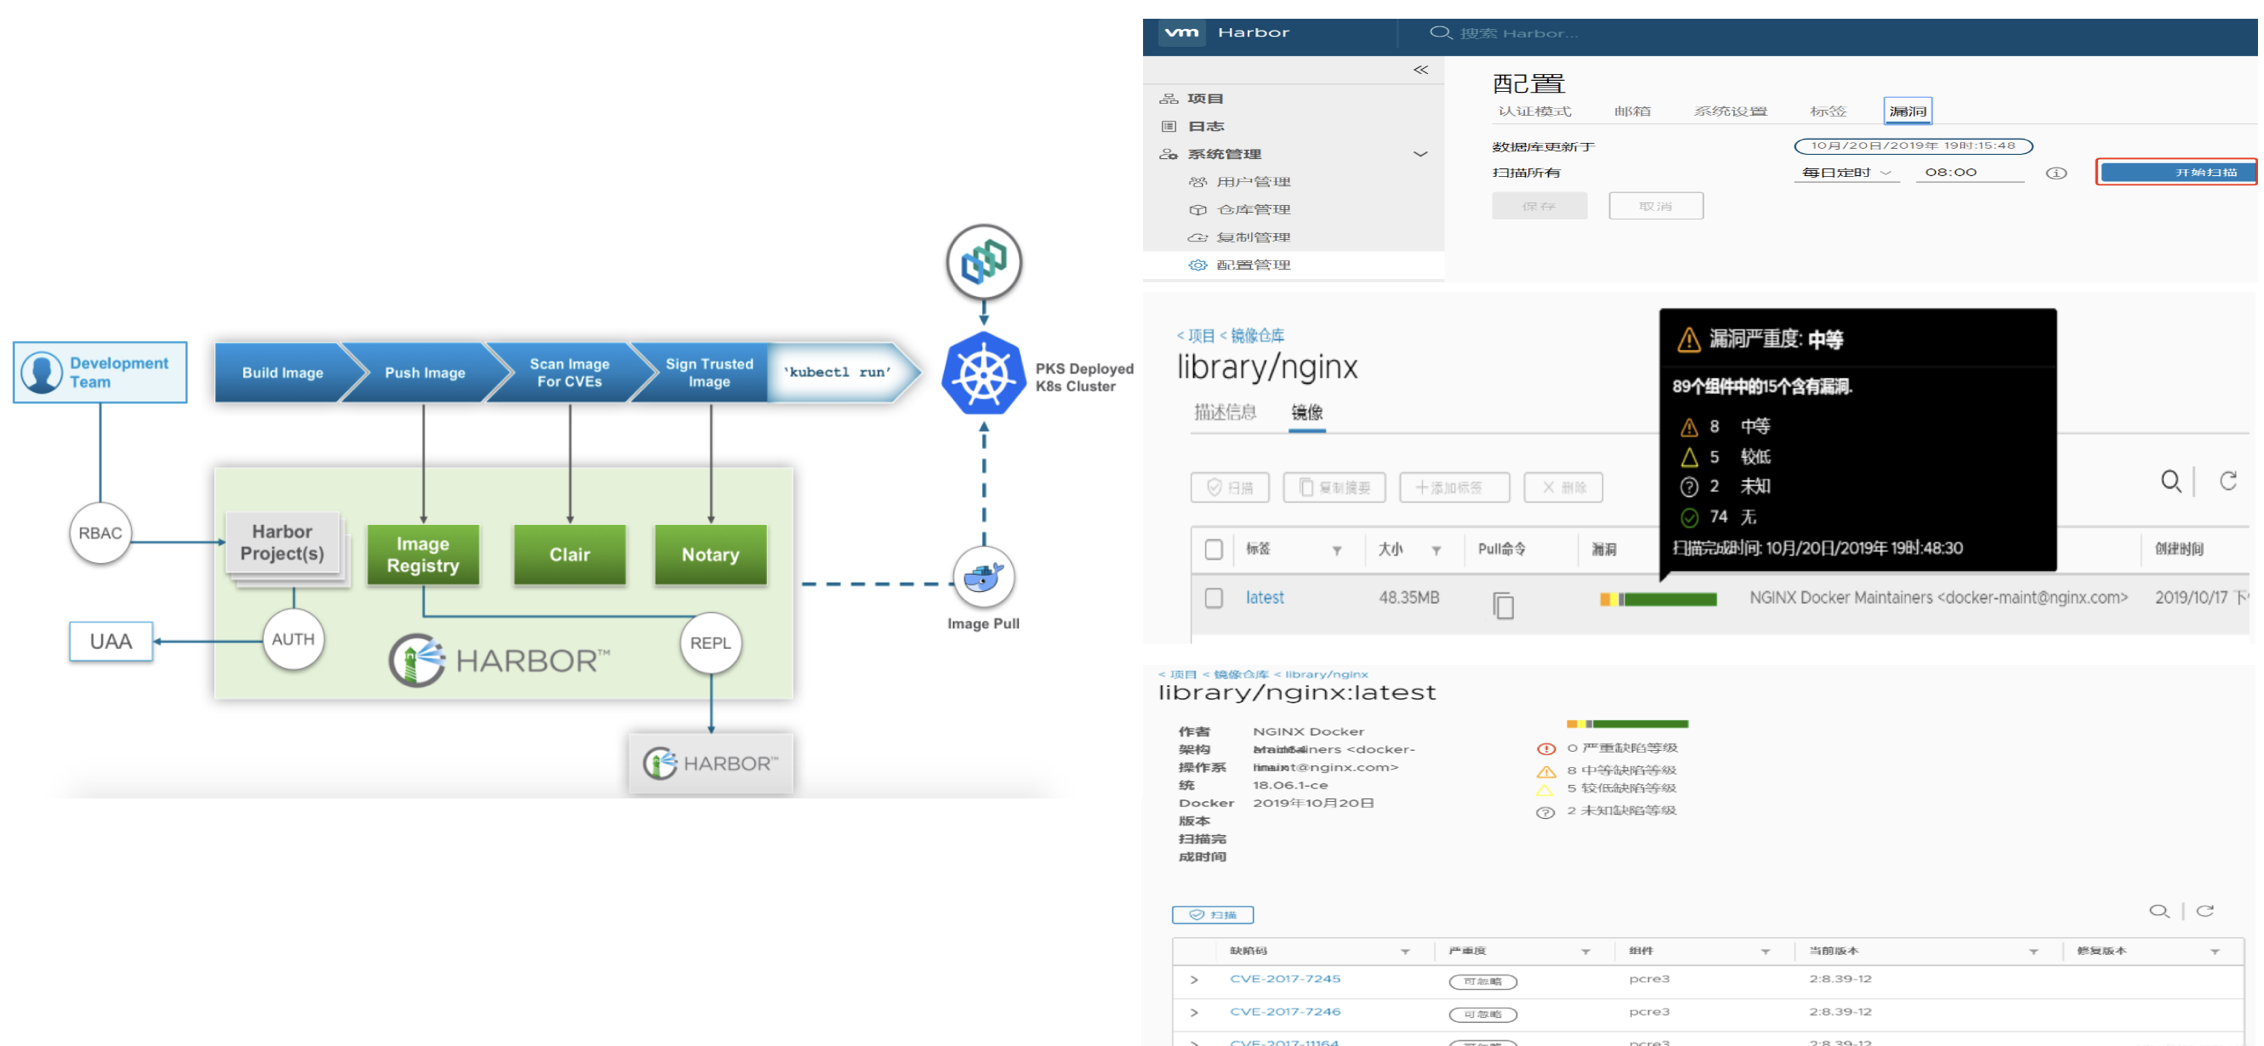Click the 添加标签 button
This screenshot has width=2264, height=1046.
tap(1454, 487)
